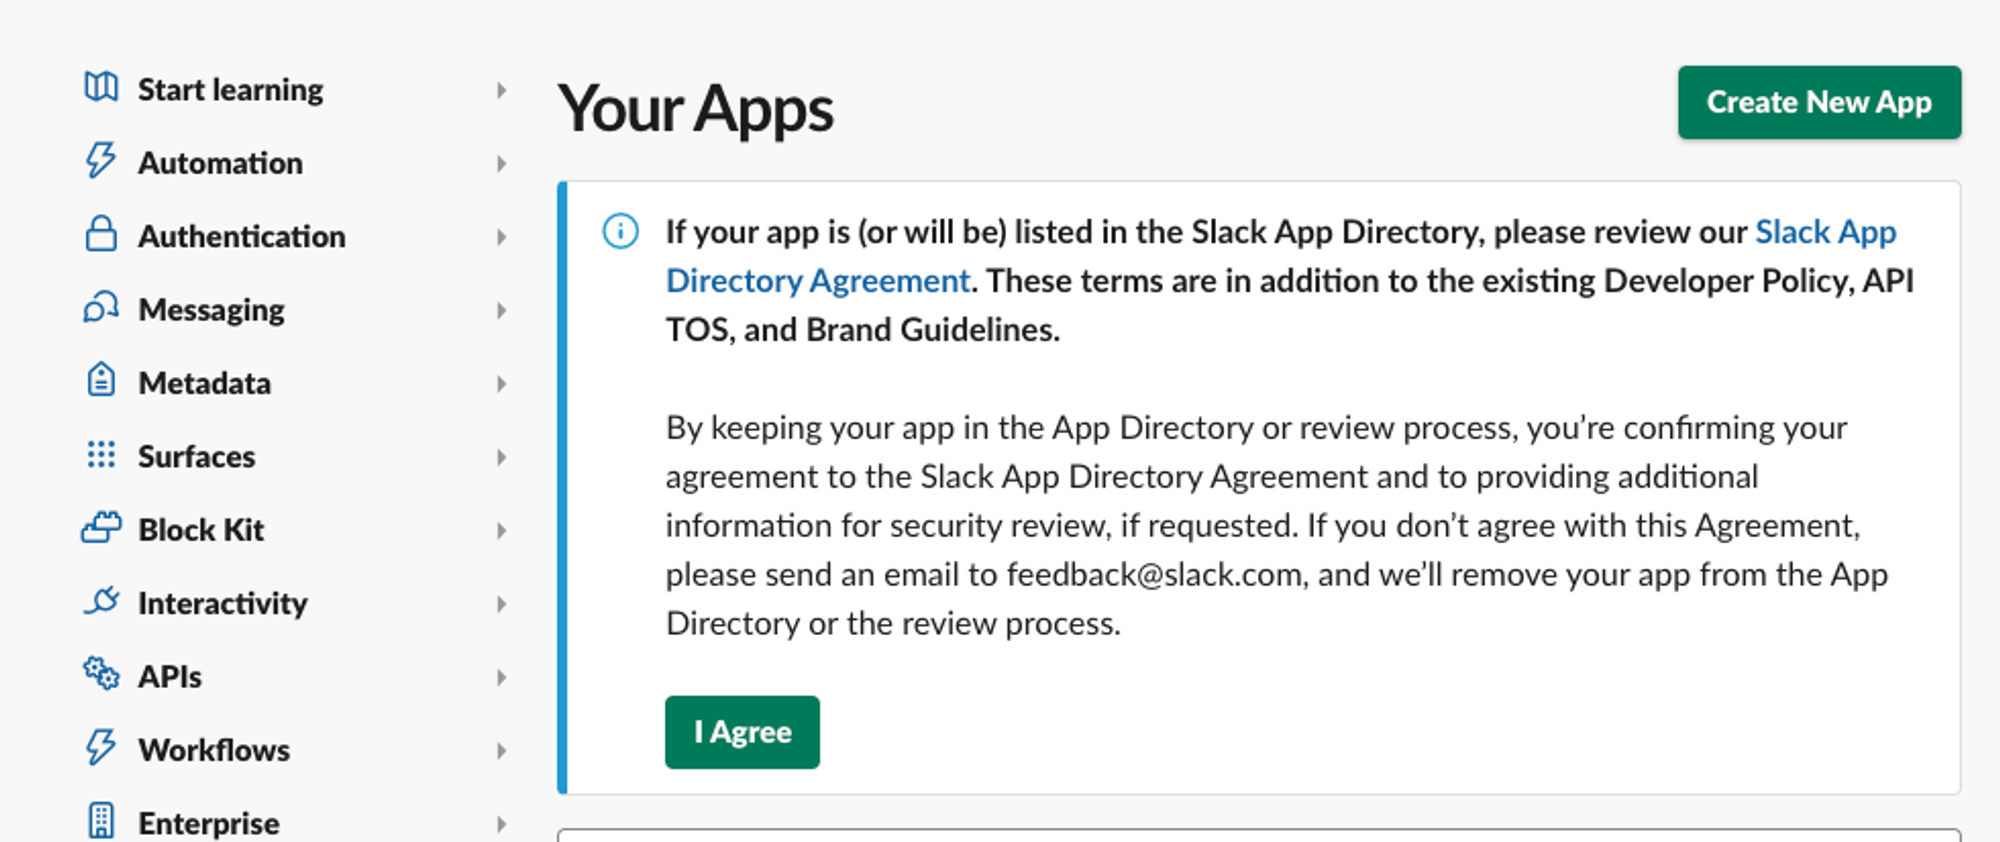Open the Start learning menu item
The image size is (2000, 842).
click(231, 90)
